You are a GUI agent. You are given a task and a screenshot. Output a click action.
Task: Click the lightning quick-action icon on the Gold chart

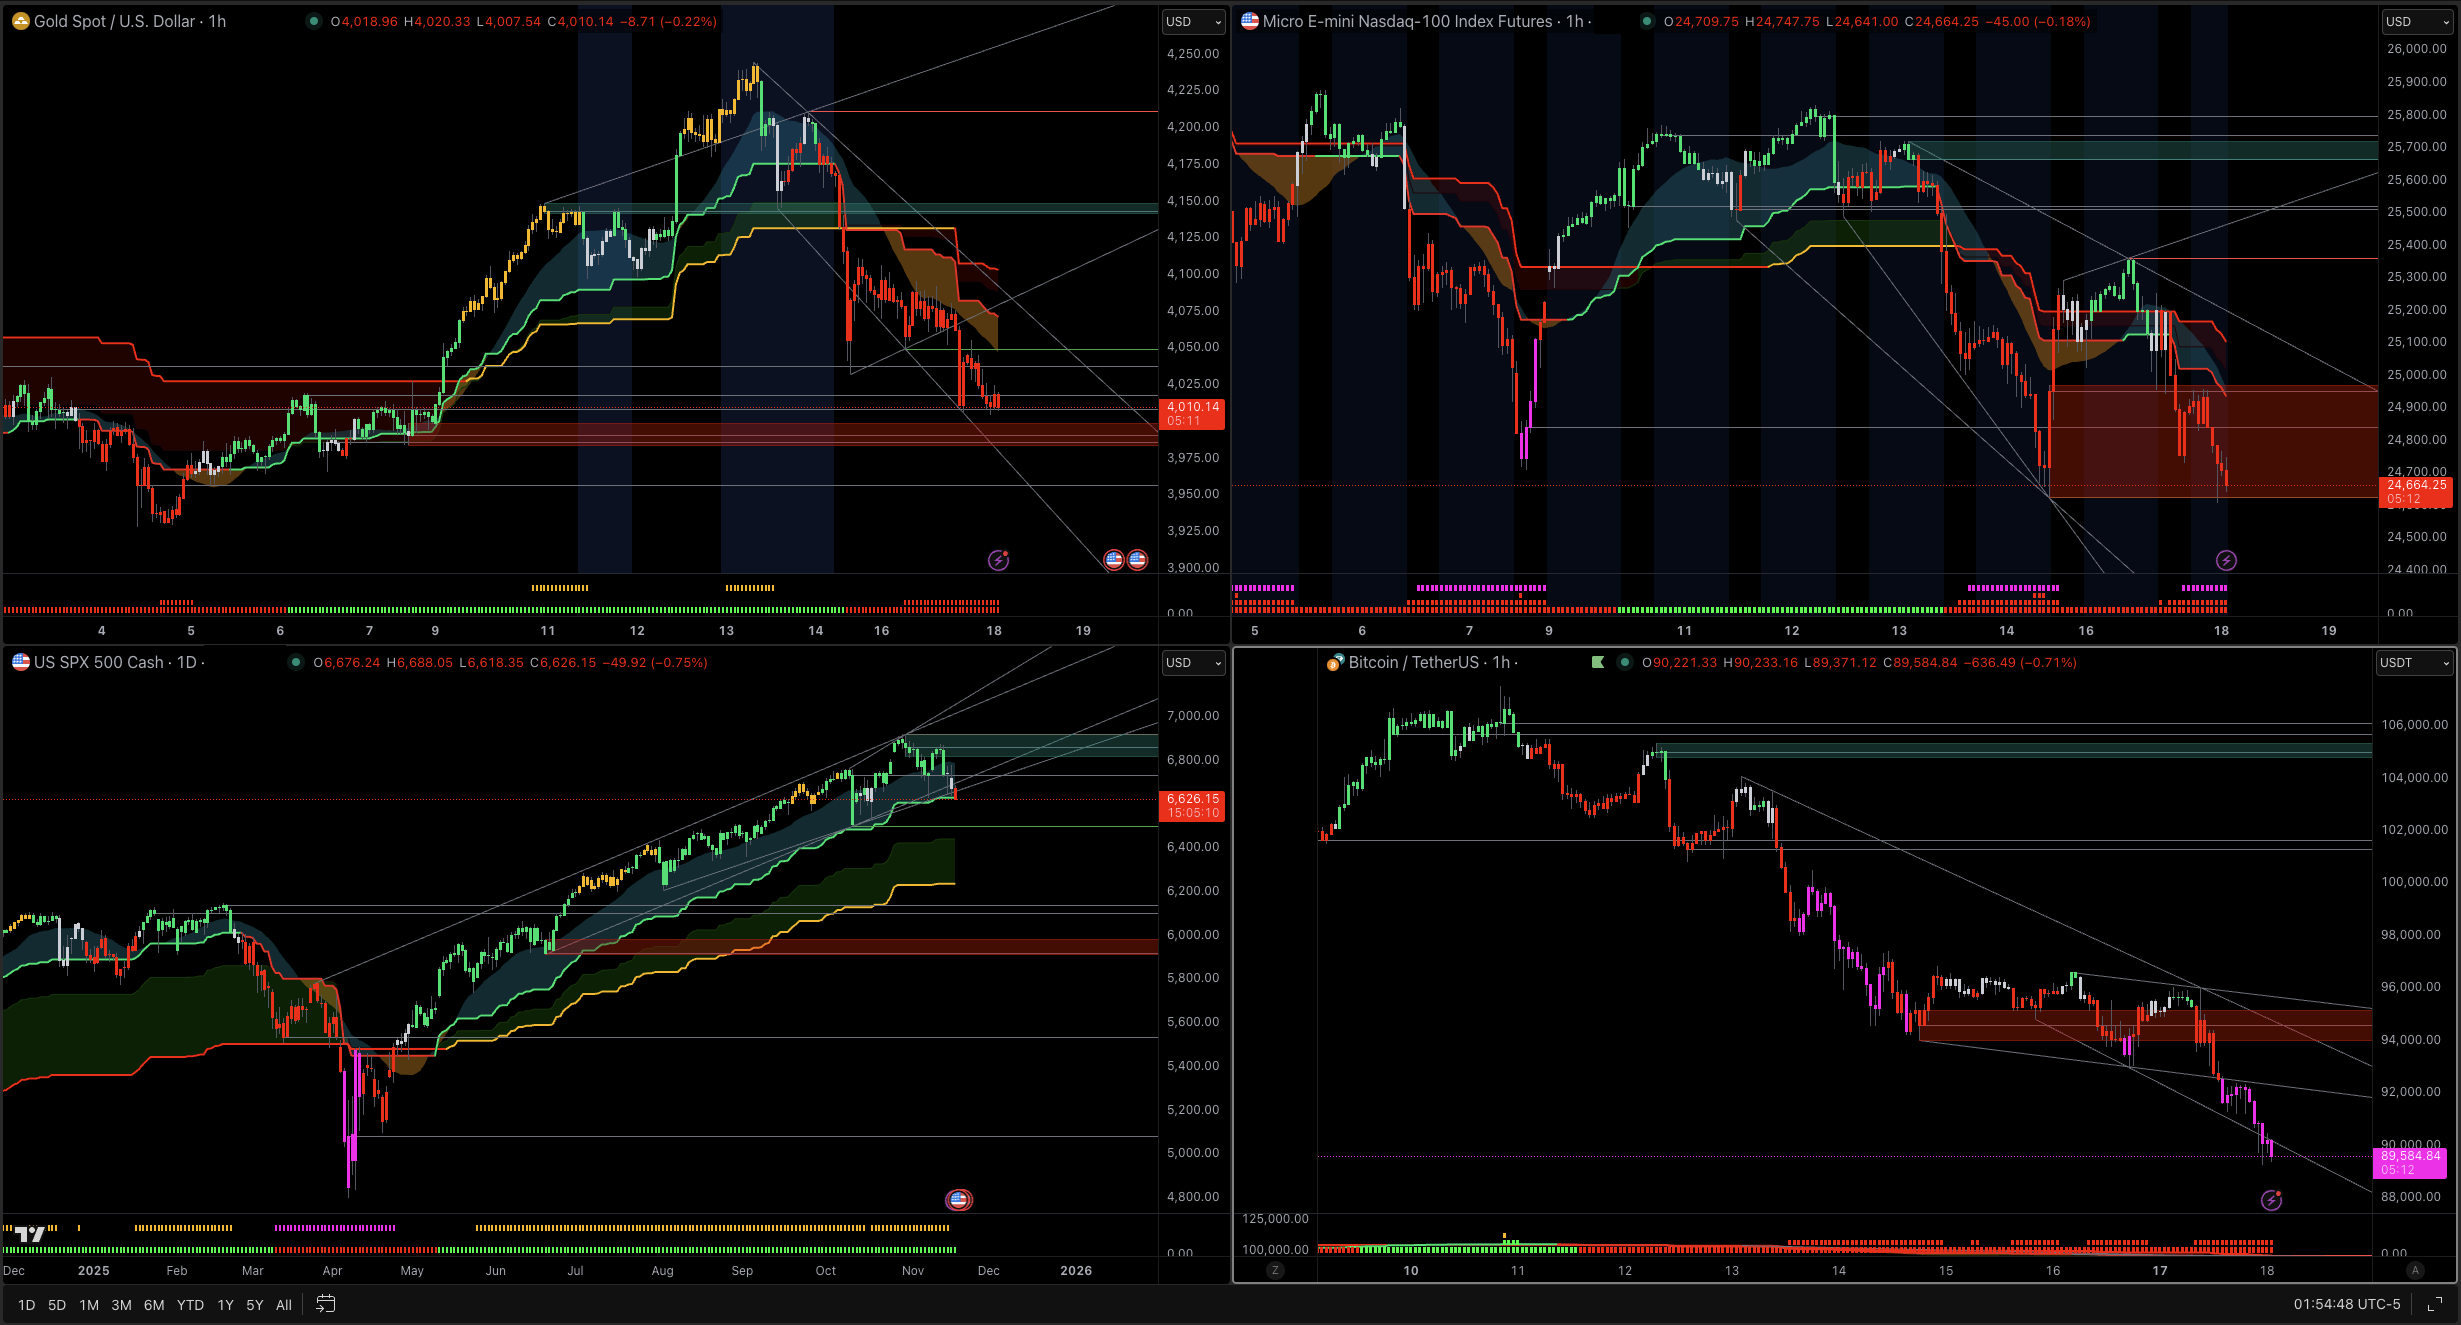[999, 561]
